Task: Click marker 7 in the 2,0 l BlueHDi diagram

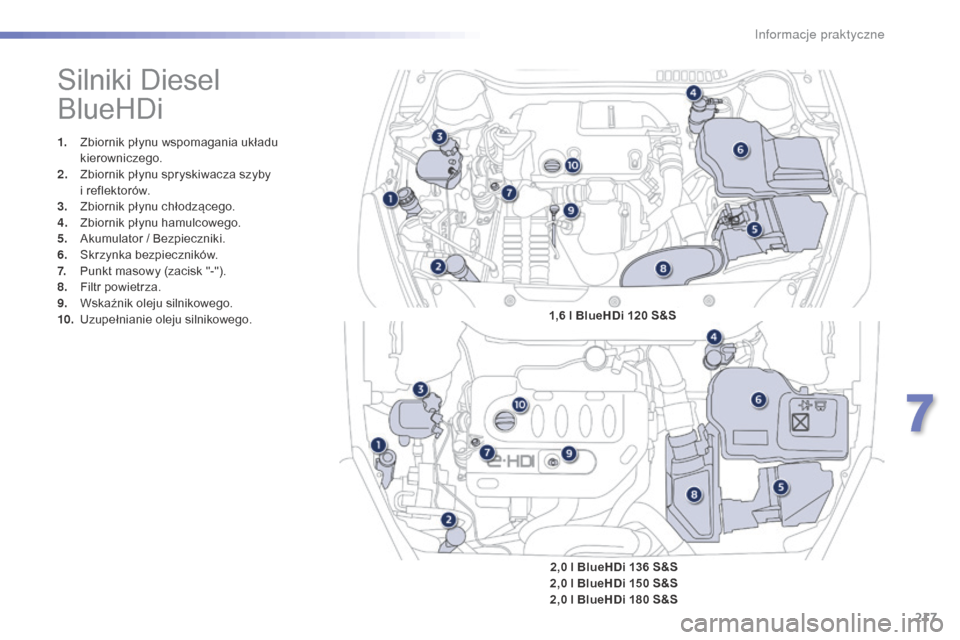Action: (x=487, y=453)
